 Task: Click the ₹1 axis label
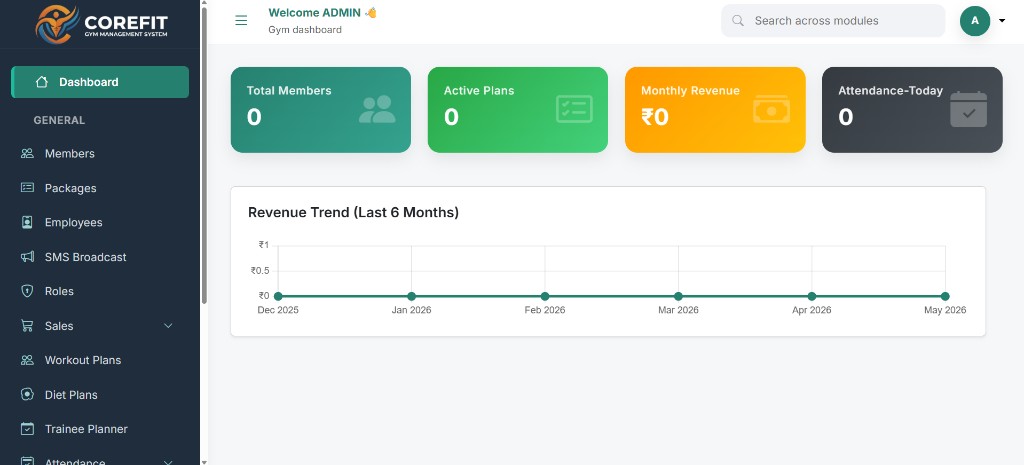pos(264,245)
